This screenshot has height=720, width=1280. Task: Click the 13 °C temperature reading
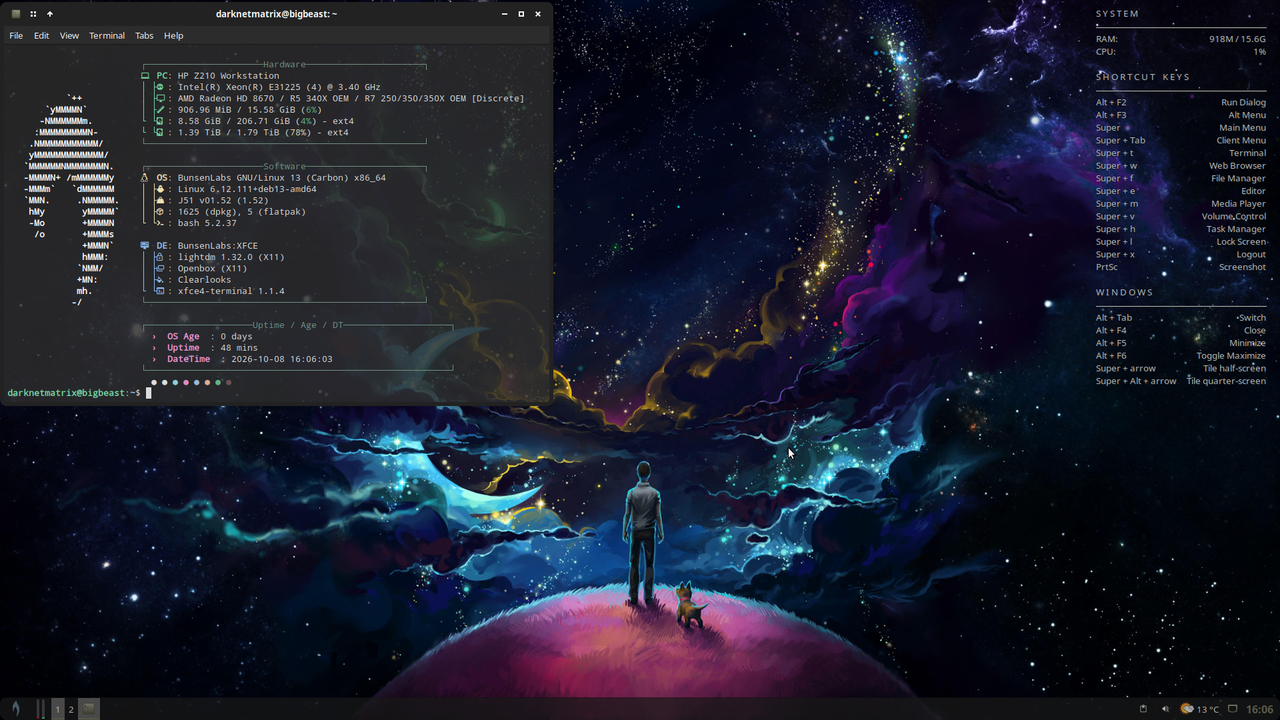(1208, 709)
